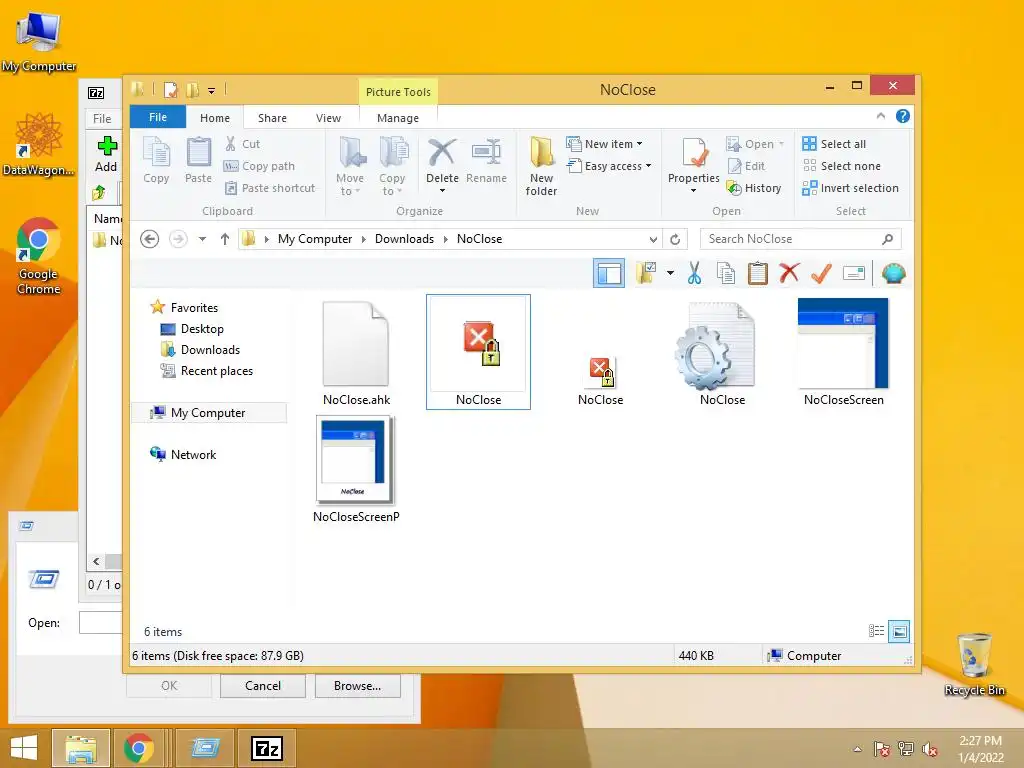Click the blue scissors cut toolbar icon

pyautogui.click(x=694, y=274)
